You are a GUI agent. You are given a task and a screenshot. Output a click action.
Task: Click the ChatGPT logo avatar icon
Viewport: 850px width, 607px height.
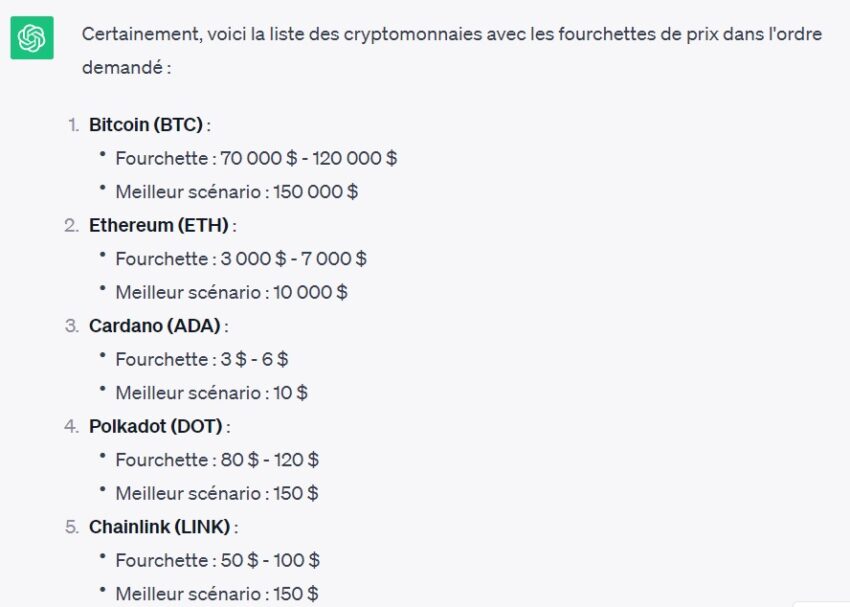coord(32,37)
